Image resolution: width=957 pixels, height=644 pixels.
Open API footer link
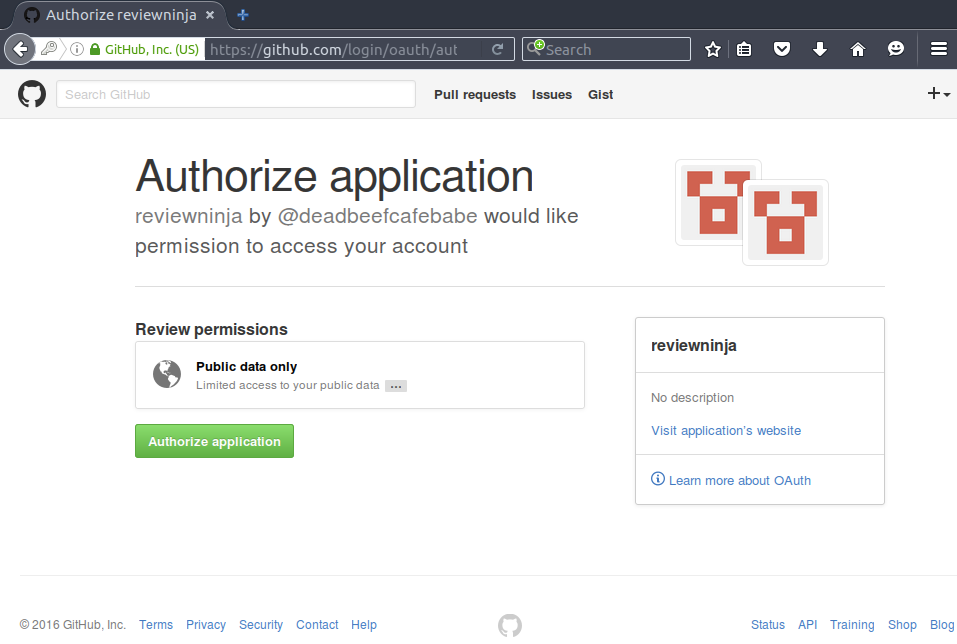[x=807, y=624]
